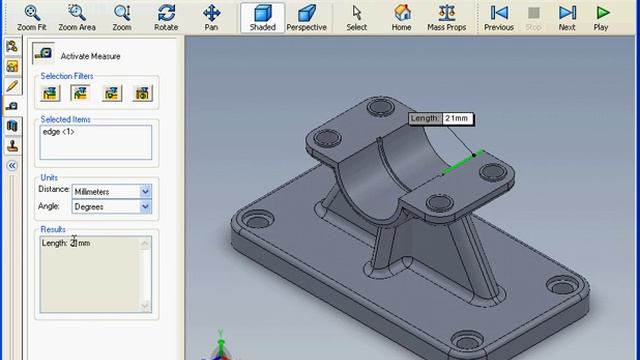Go to Previous view

[x=499, y=18]
